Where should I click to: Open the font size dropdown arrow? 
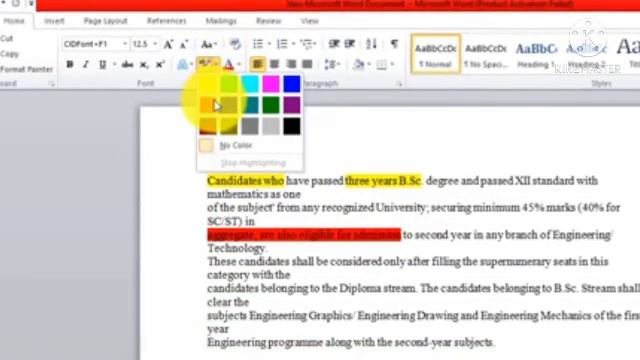[155, 44]
